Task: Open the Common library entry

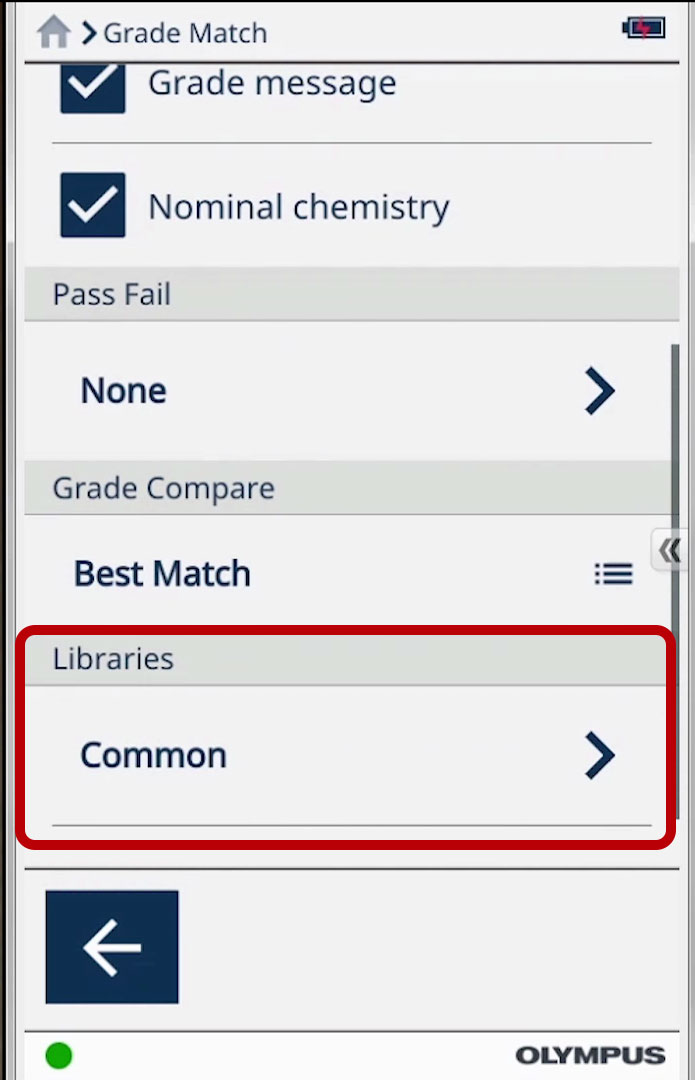Action: pos(153,755)
